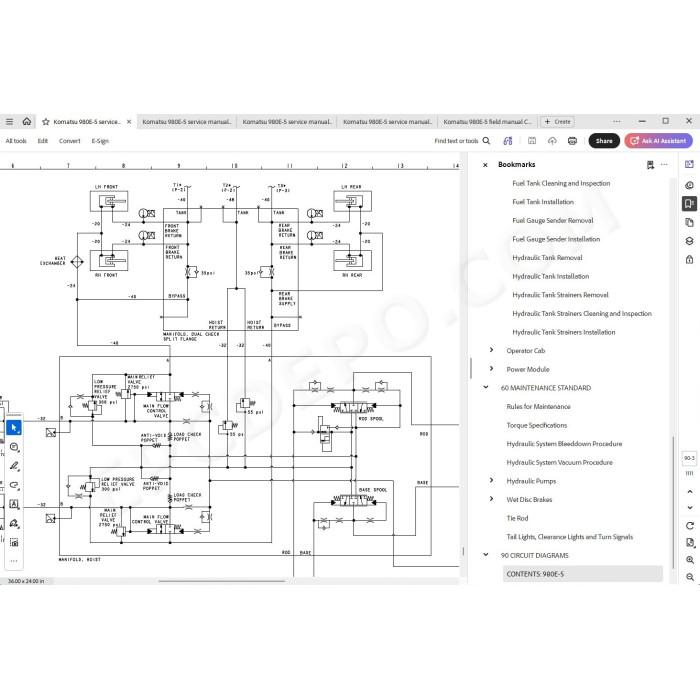This screenshot has width=700, height=700.
Task: Switch to the third Komatsu 980E-5 service manual tab
Action: click(x=287, y=121)
